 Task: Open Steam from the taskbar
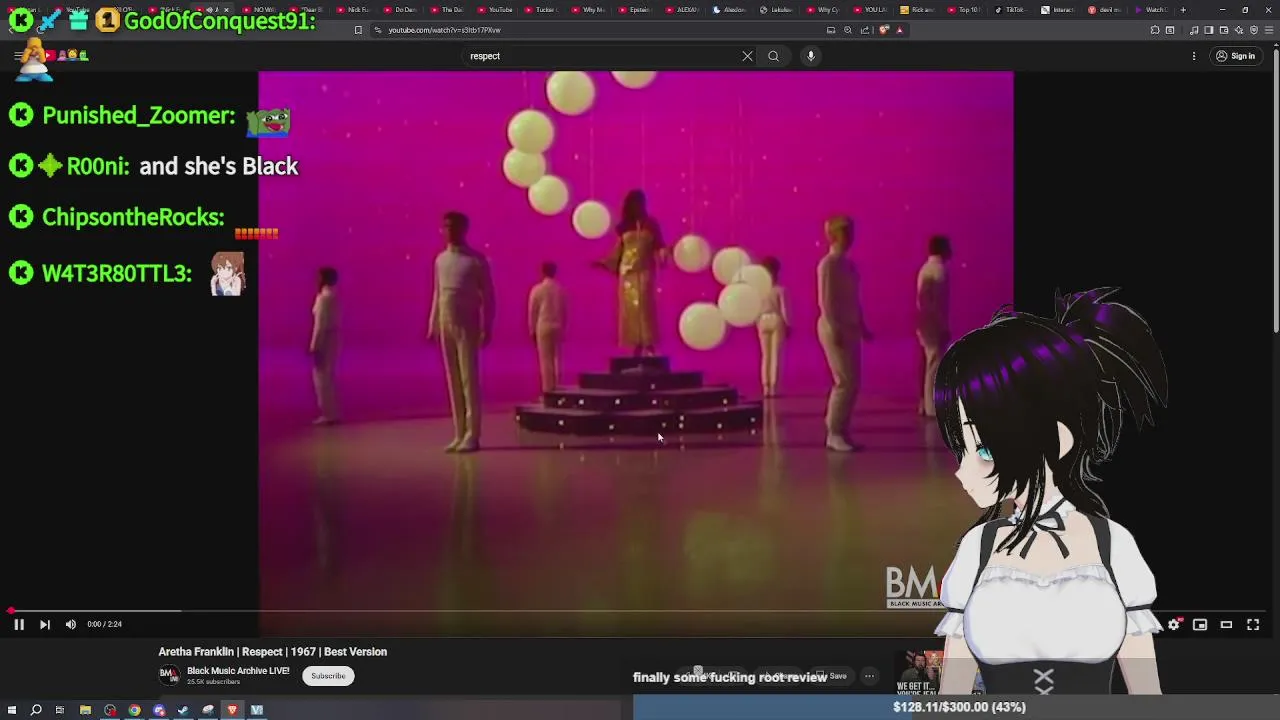pos(183,710)
